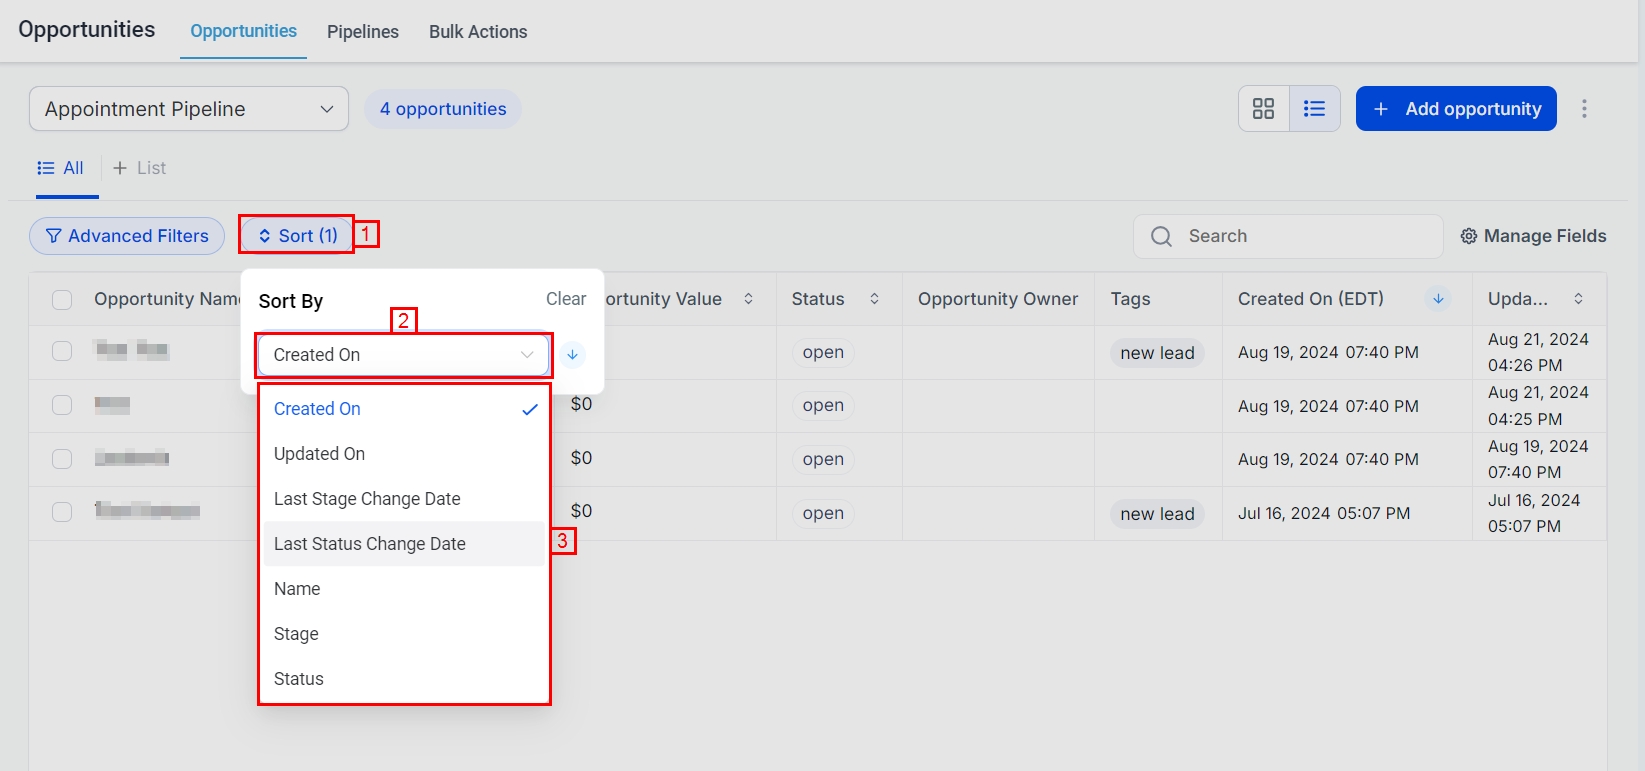Click the Add opportunity button
The width and height of the screenshot is (1645, 771).
[x=1455, y=109]
